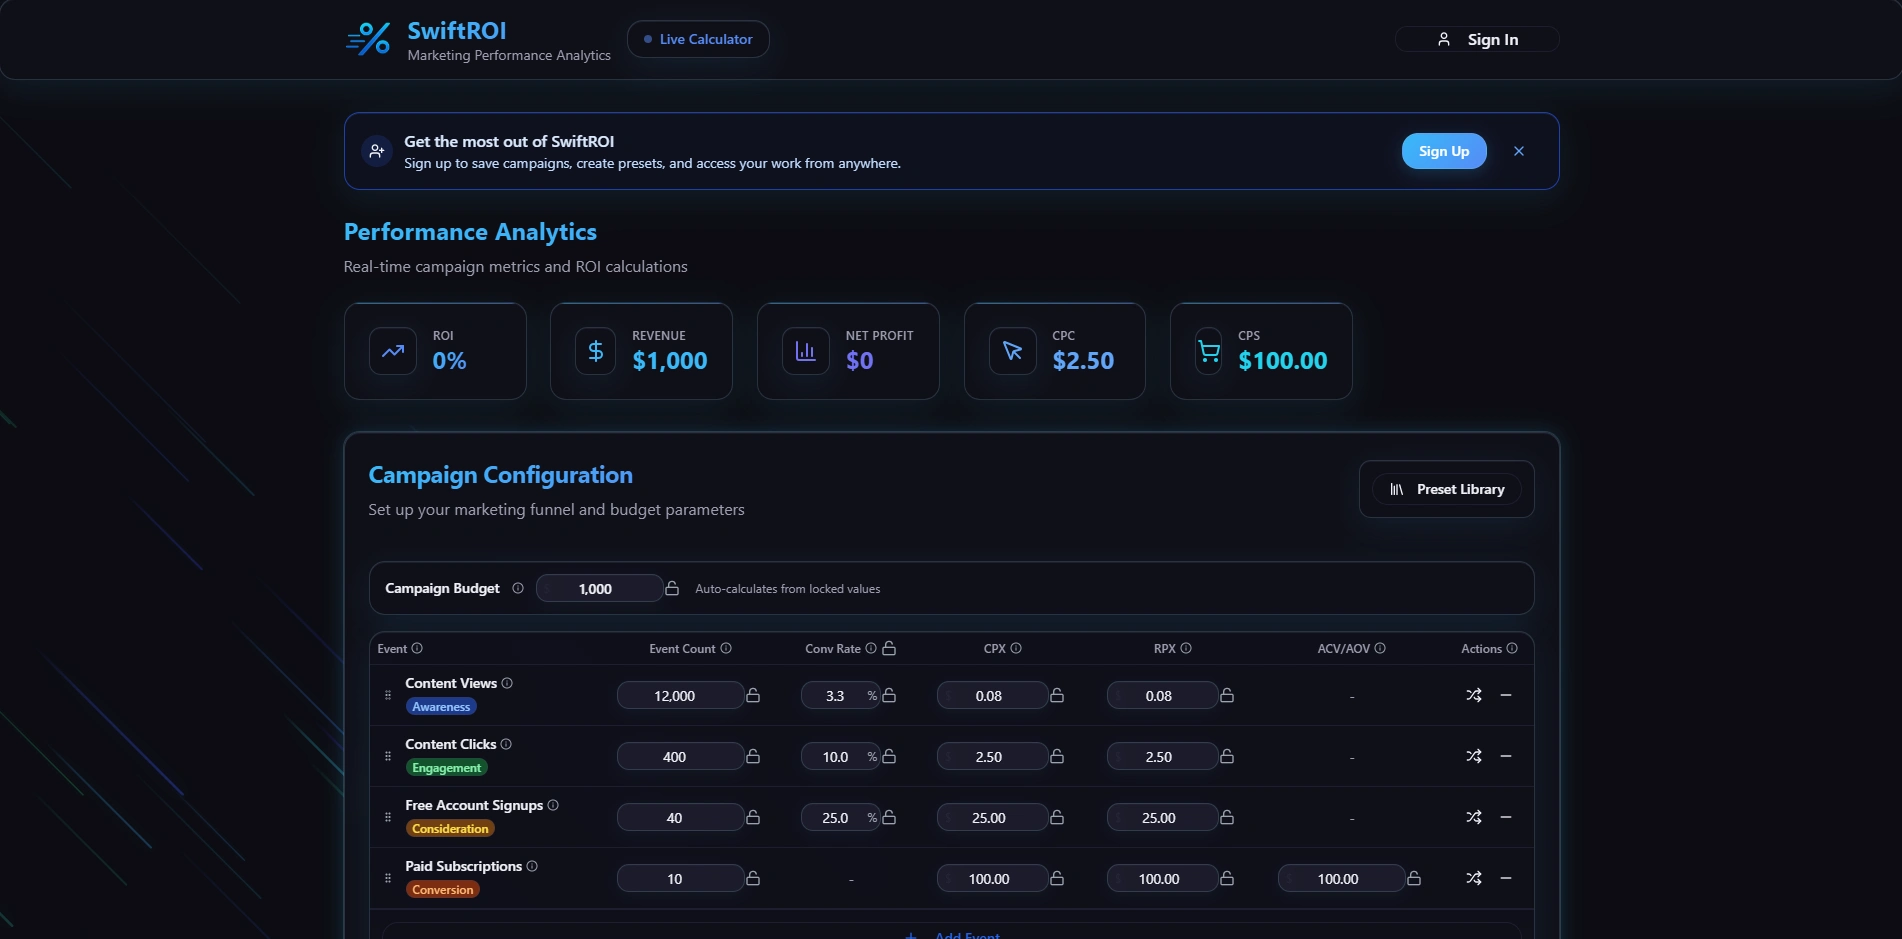
Task: Dismiss the sign-up banner with the X
Action: 1519,151
